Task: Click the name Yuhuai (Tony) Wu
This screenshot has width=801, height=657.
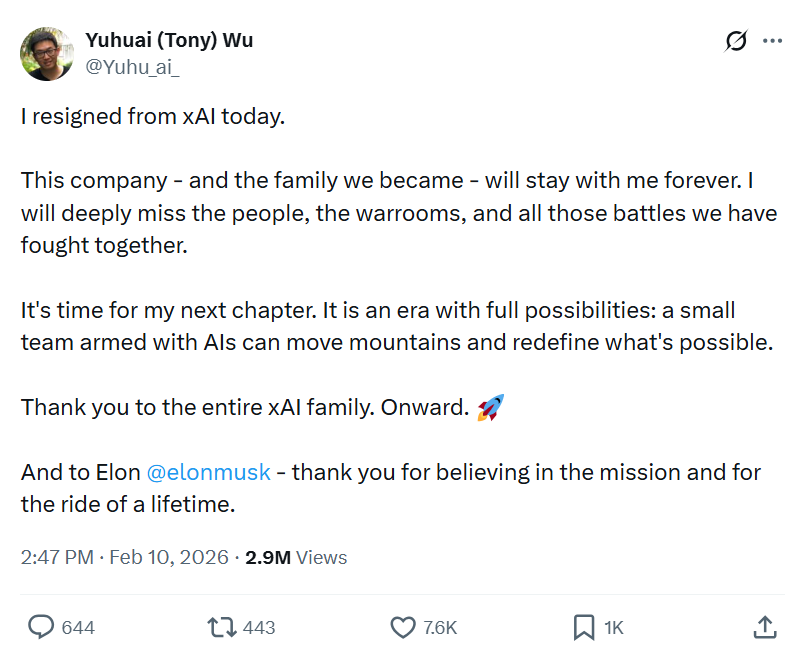Action: [x=169, y=40]
